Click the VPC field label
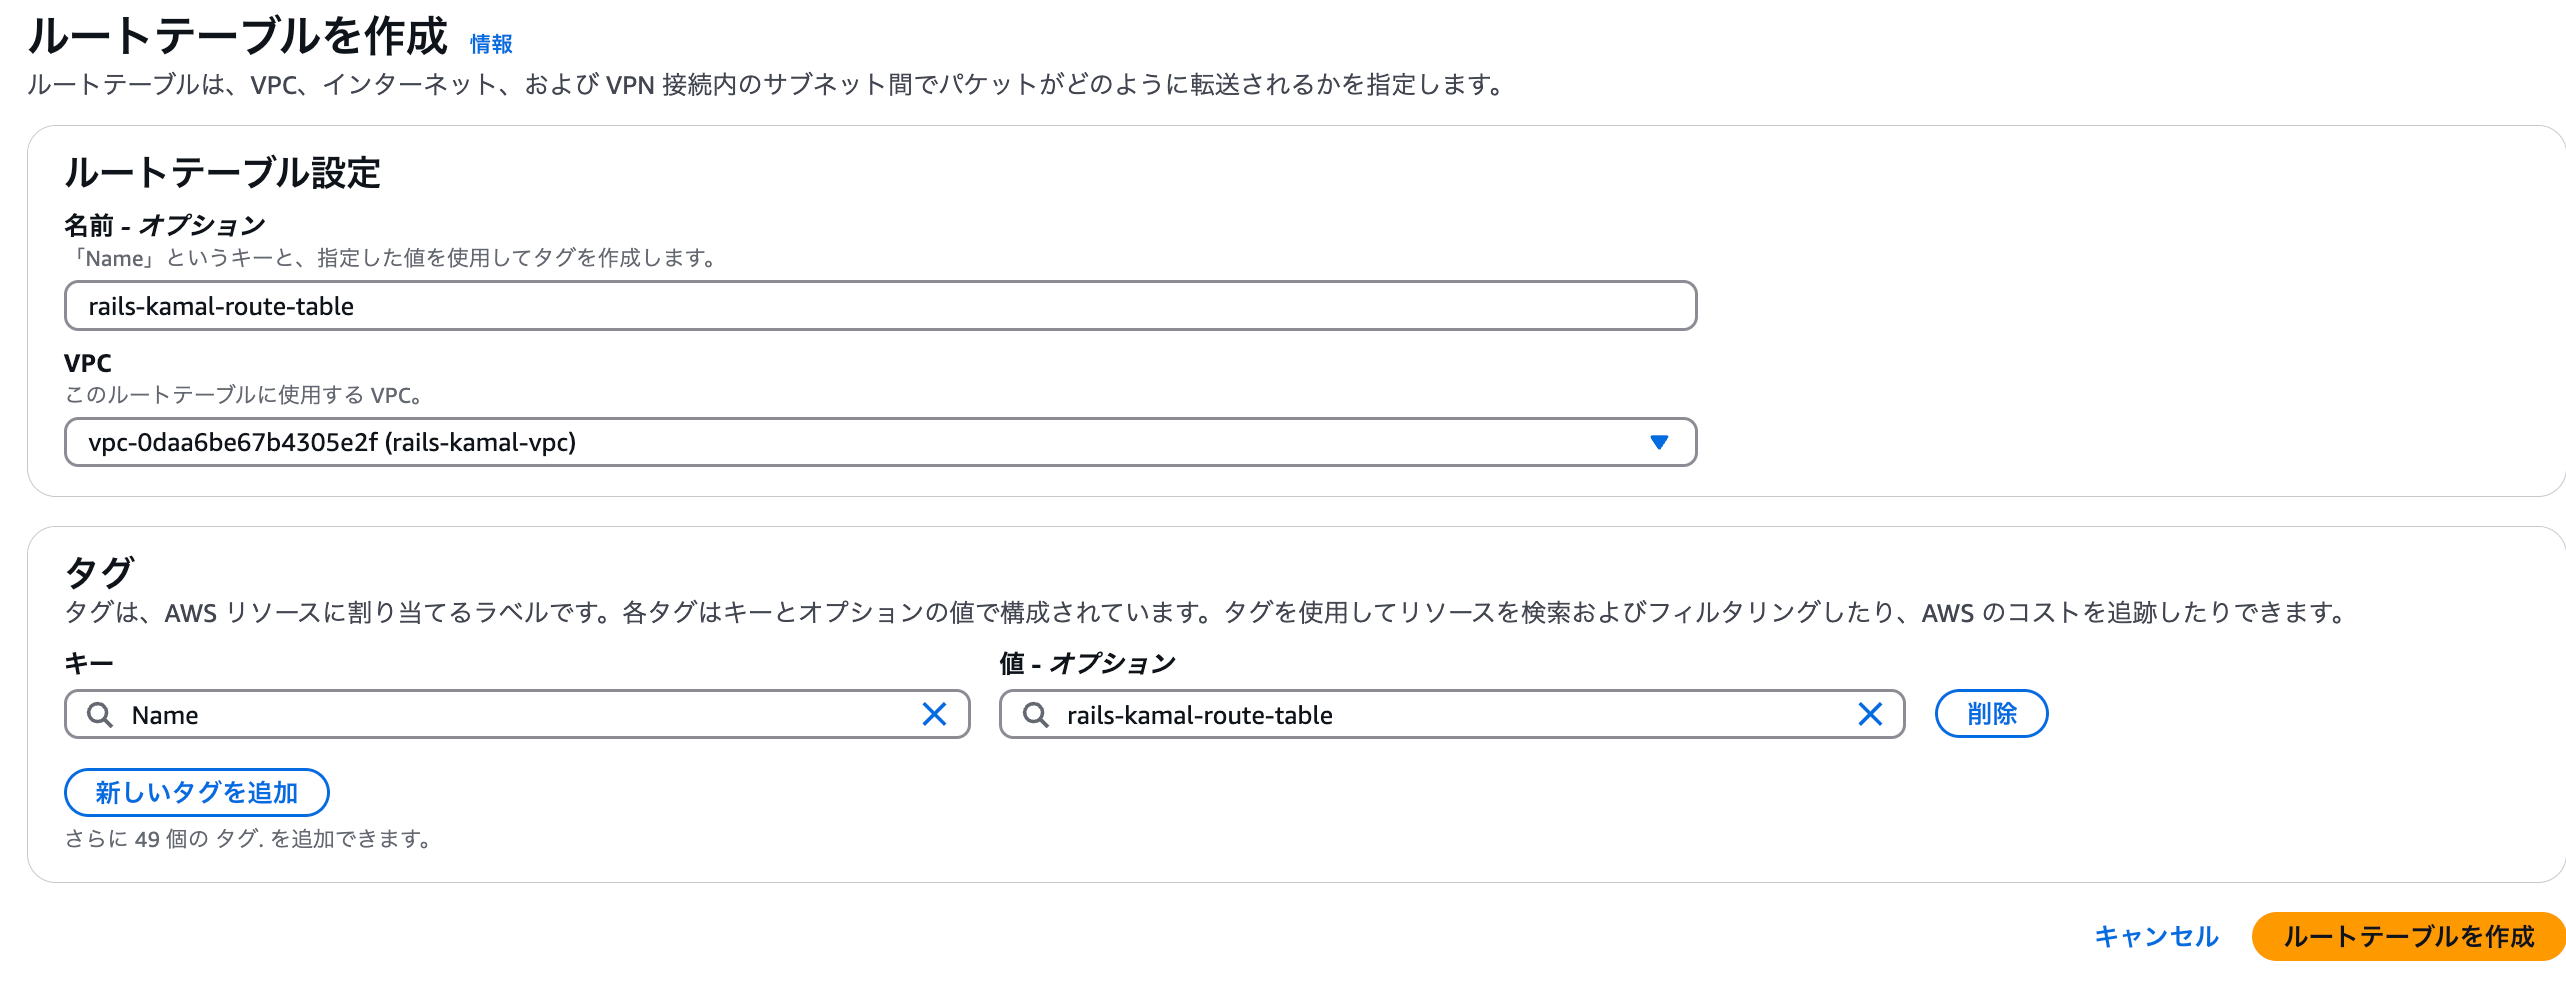The image size is (2566, 1000). click(x=88, y=362)
